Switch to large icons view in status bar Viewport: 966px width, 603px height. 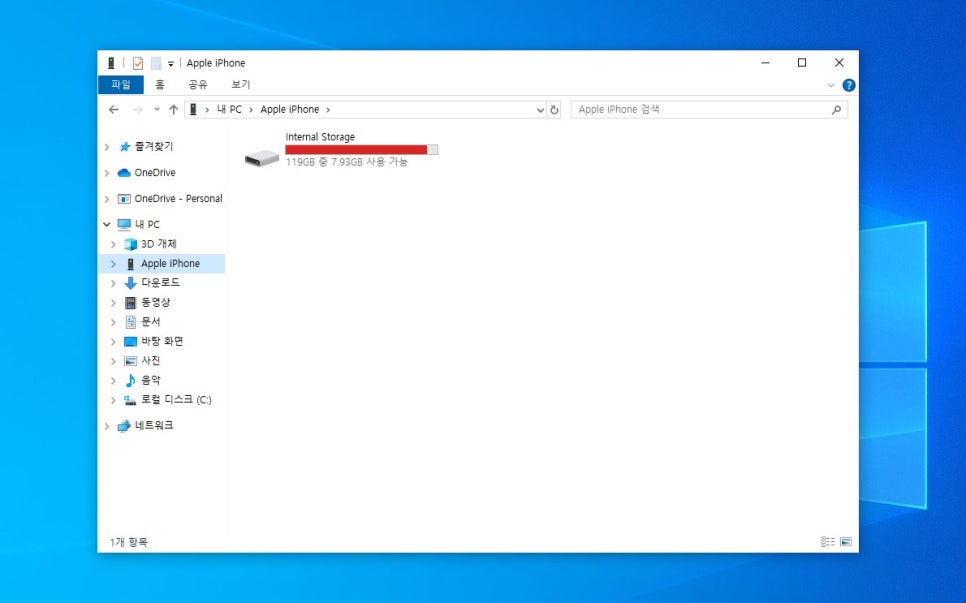click(x=846, y=542)
